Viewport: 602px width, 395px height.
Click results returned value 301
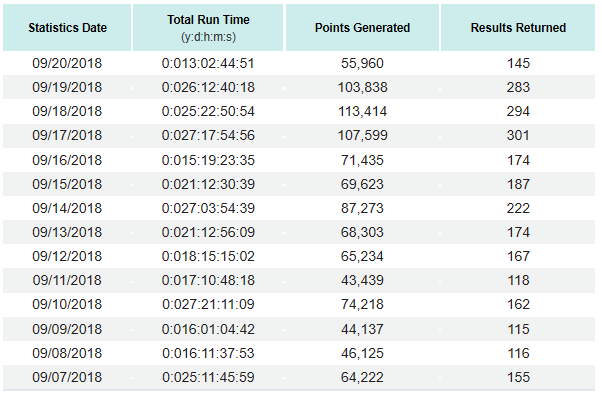click(518, 135)
